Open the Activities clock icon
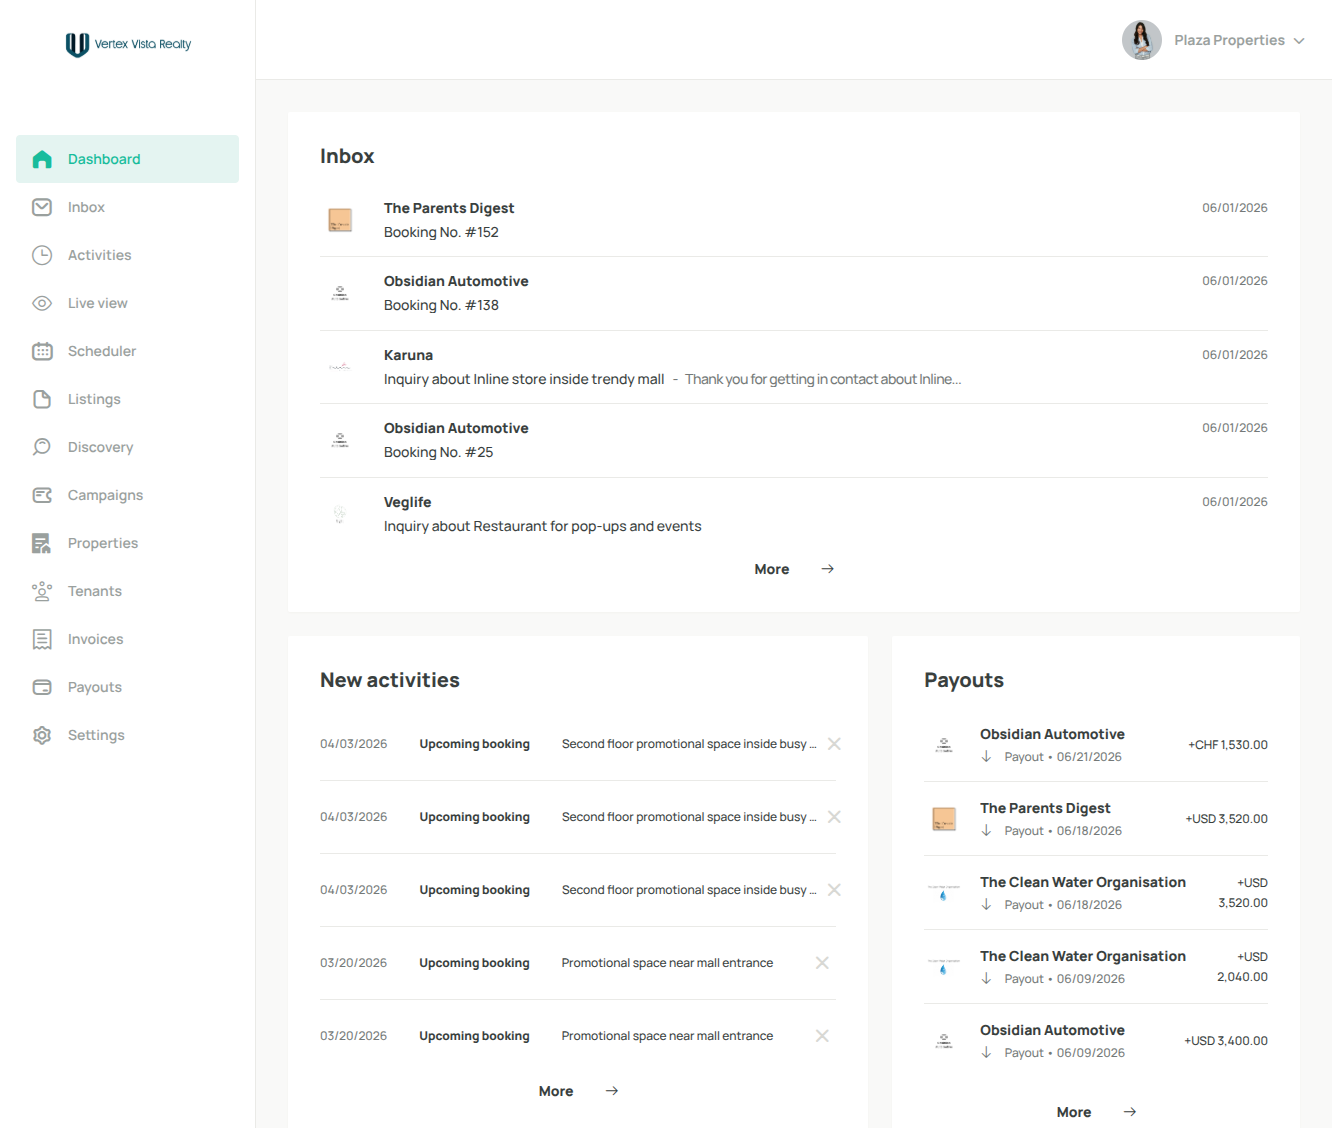1332x1128 pixels. click(42, 255)
